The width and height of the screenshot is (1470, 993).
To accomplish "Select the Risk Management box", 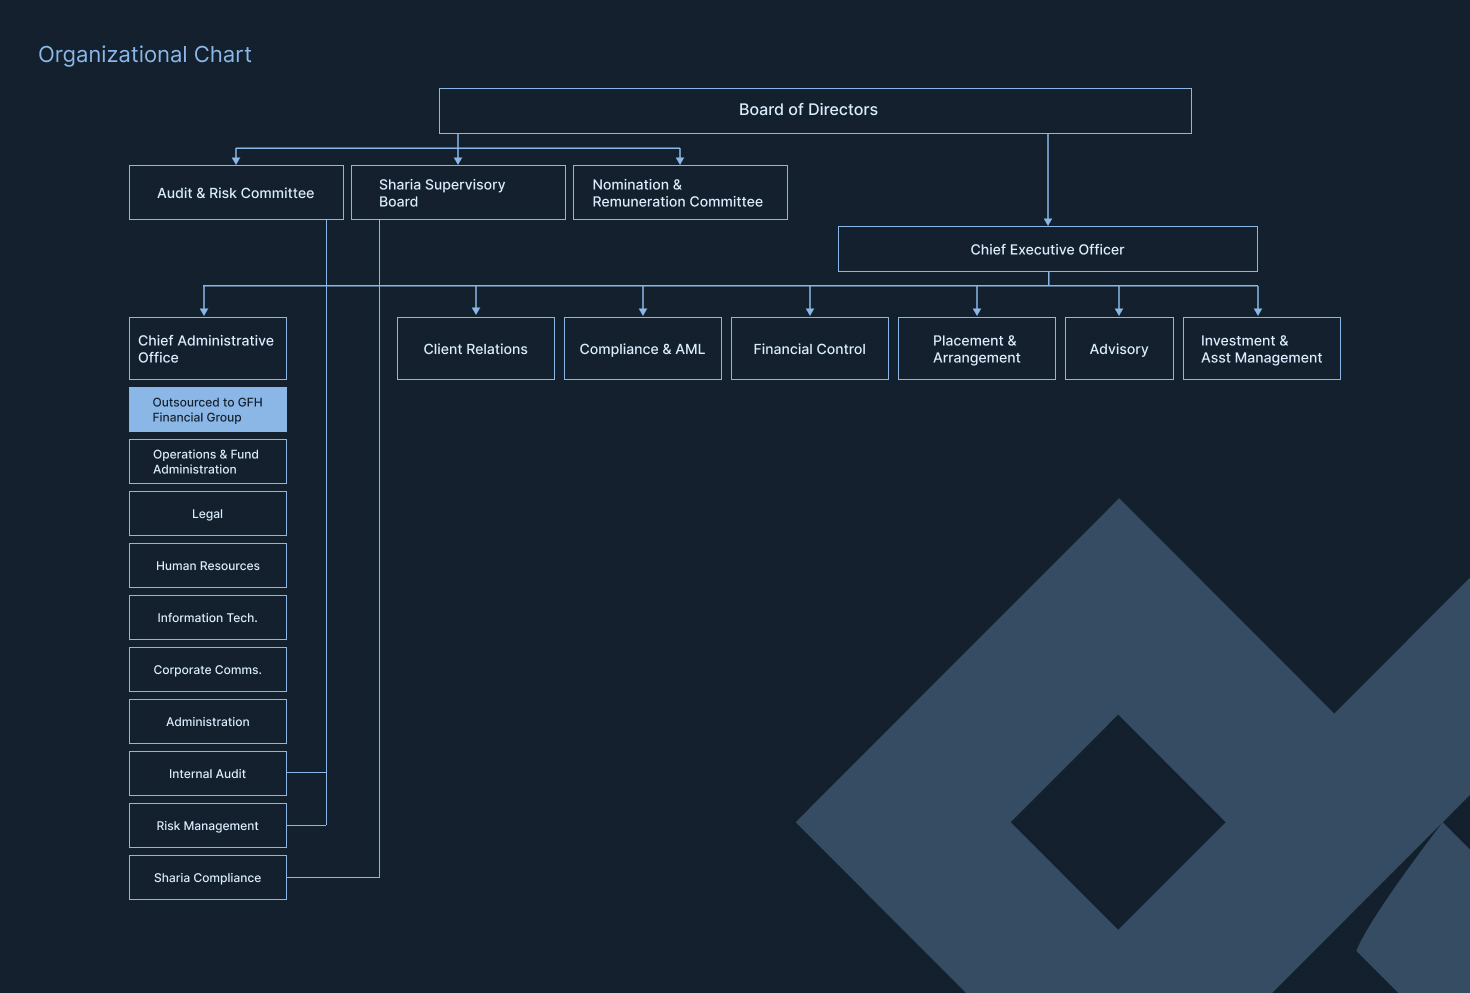I will tap(207, 826).
